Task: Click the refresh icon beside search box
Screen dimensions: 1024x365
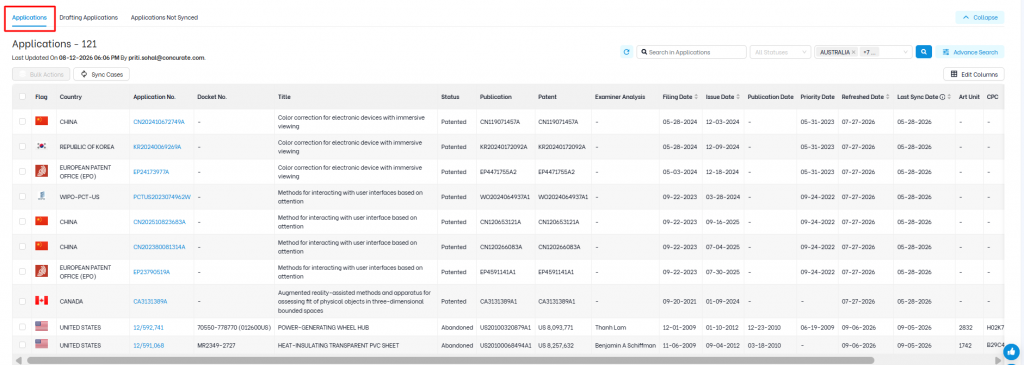Action: (x=626, y=52)
